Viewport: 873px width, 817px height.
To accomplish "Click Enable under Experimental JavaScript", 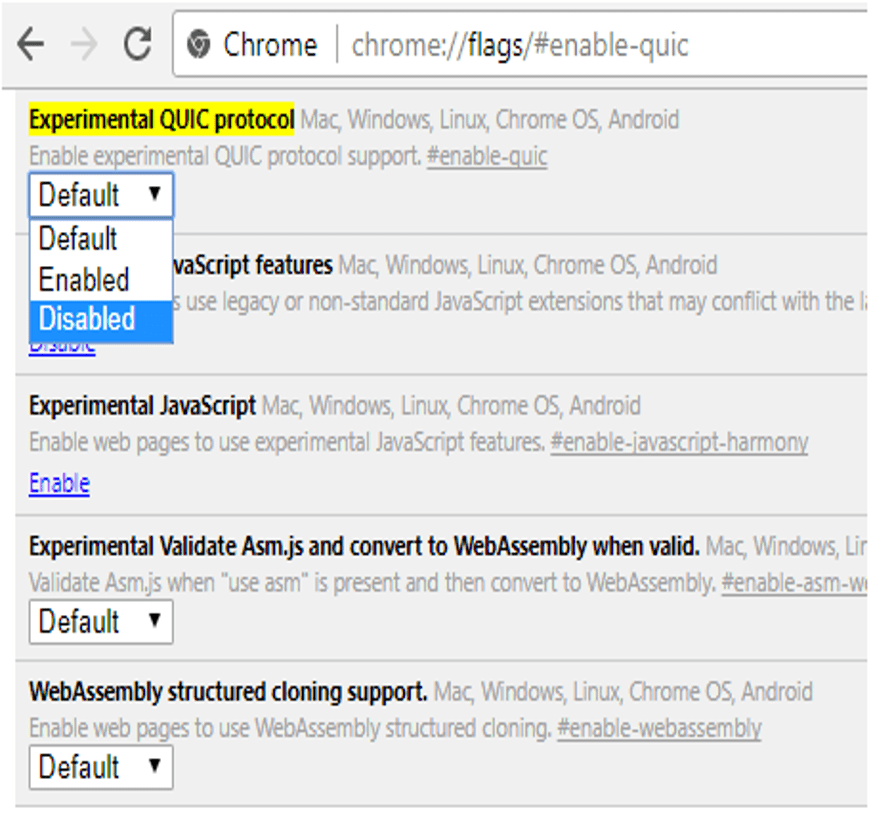I will pyautogui.click(x=57, y=483).
